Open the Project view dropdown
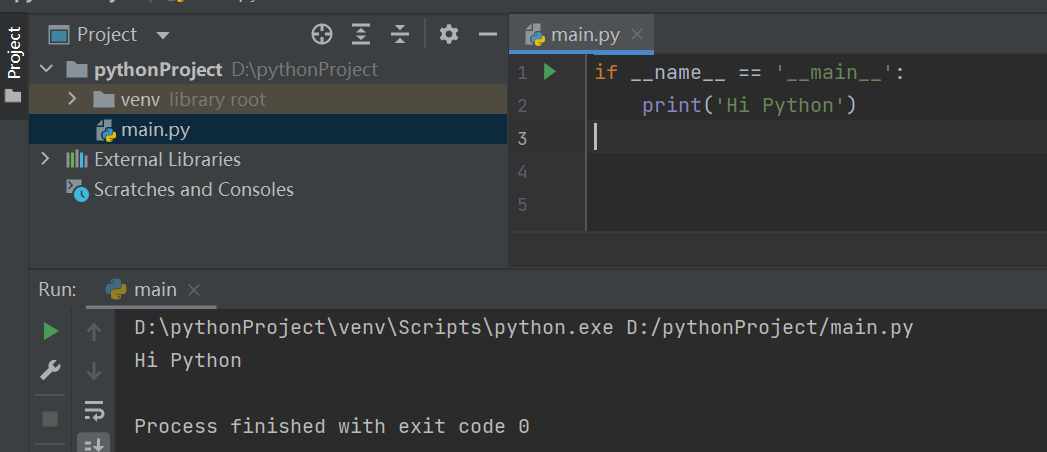1047x452 pixels. [x=163, y=36]
